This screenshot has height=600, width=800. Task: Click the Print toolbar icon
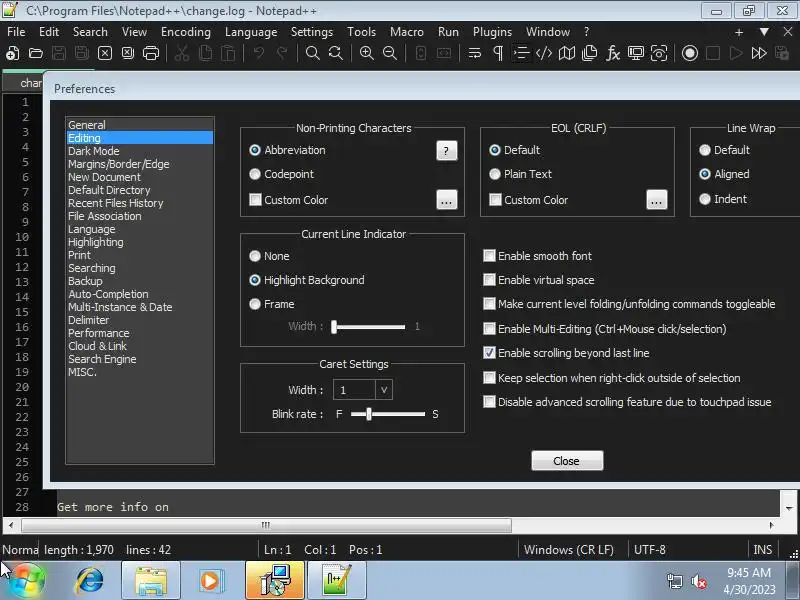pos(151,53)
